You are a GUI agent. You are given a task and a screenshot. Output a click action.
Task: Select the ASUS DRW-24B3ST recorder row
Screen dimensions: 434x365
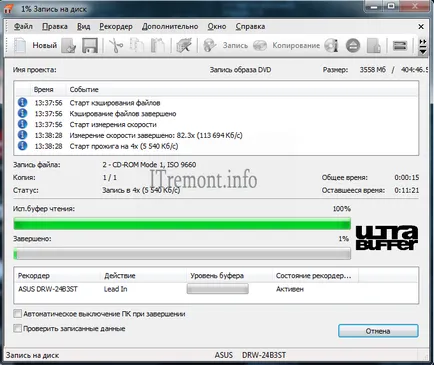pyautogui.click(x=216, y=289)
